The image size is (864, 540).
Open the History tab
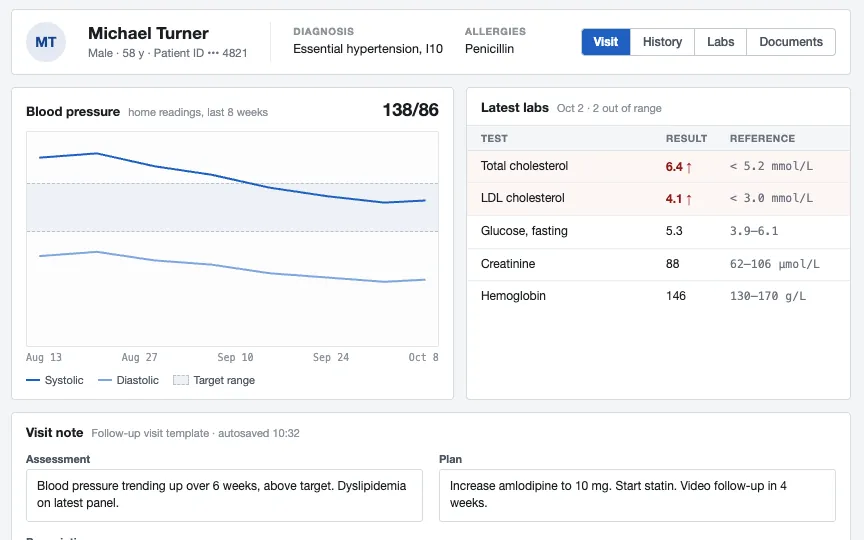pos(662,42)
